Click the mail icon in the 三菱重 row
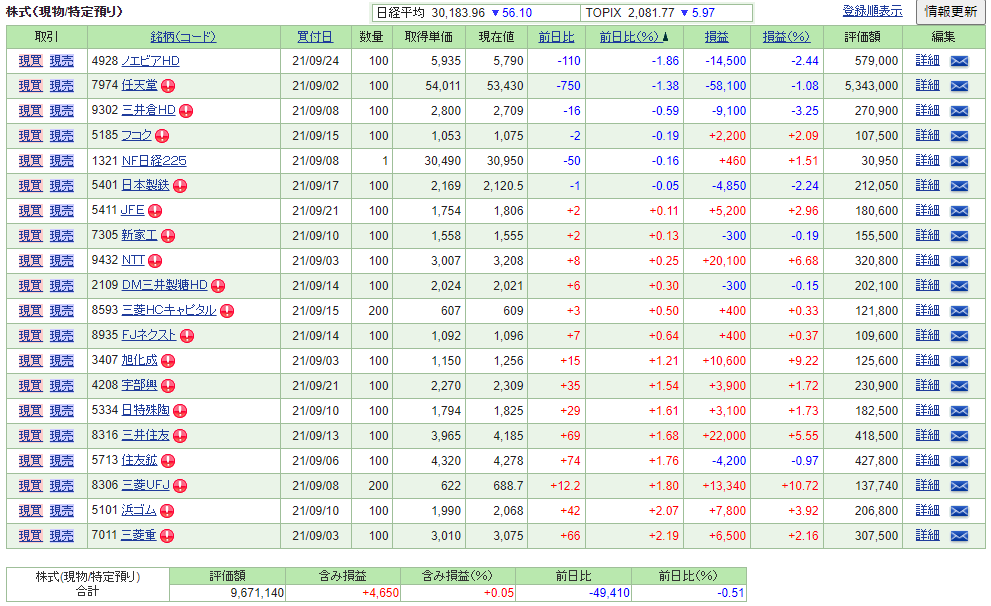This screenshot has height=606, width=991. click(x=959, y=536)
